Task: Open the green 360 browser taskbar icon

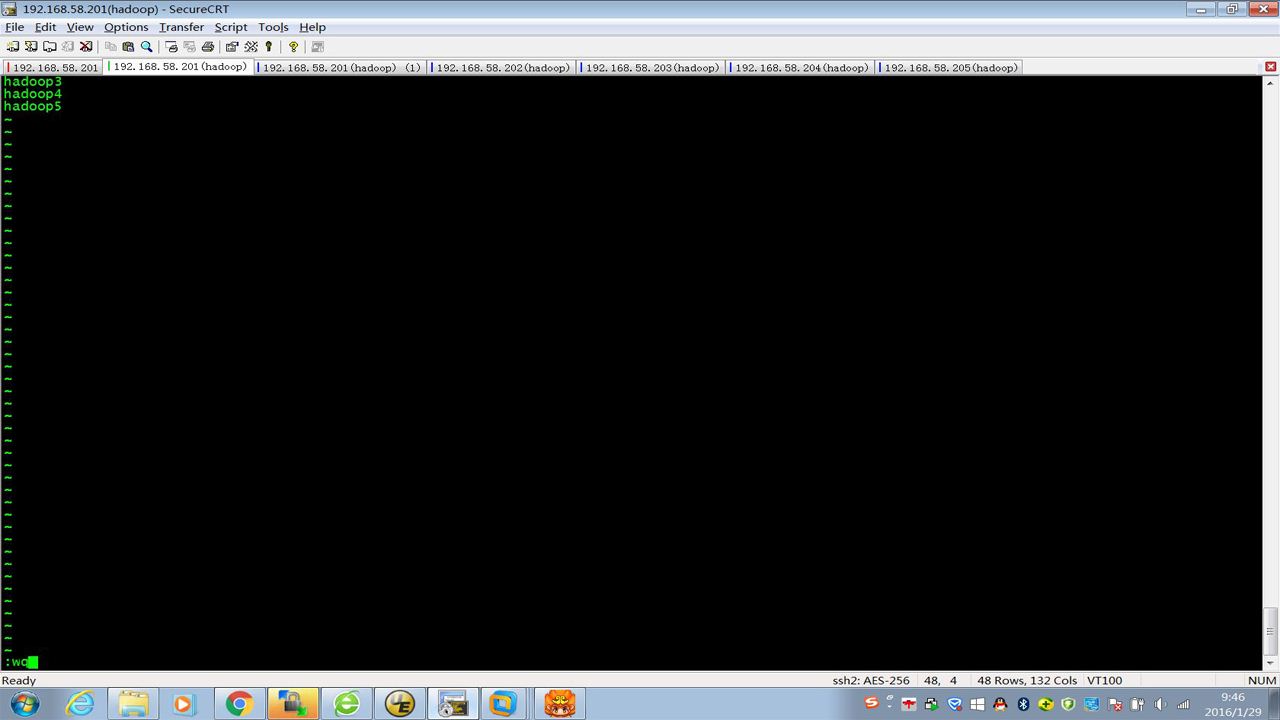Action: click(347, 704)
